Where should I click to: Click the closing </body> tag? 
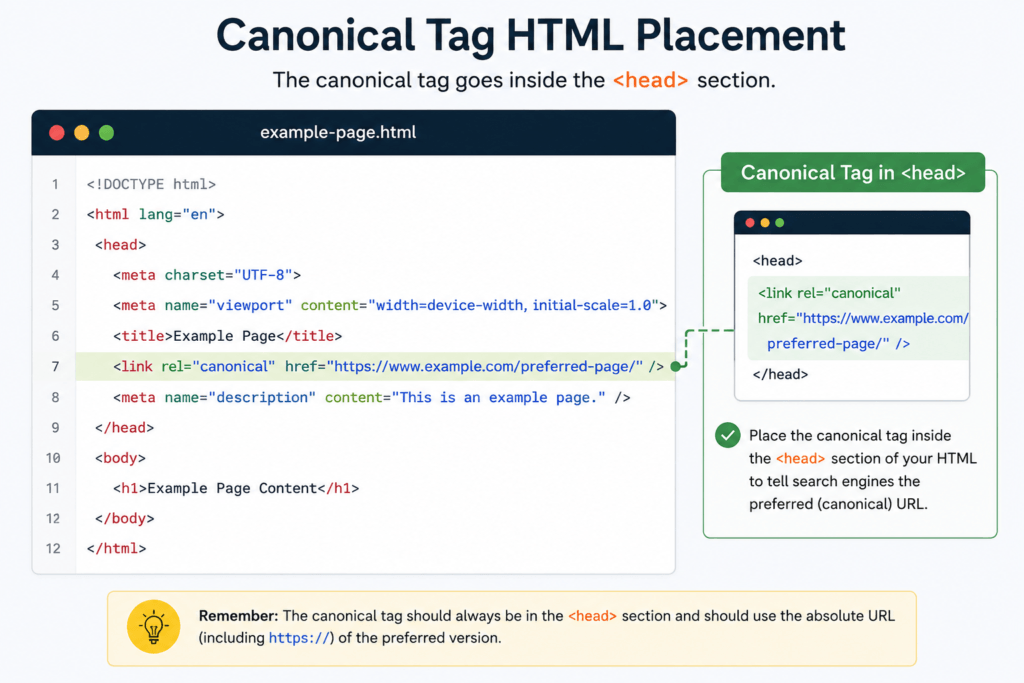click(124, 518)
